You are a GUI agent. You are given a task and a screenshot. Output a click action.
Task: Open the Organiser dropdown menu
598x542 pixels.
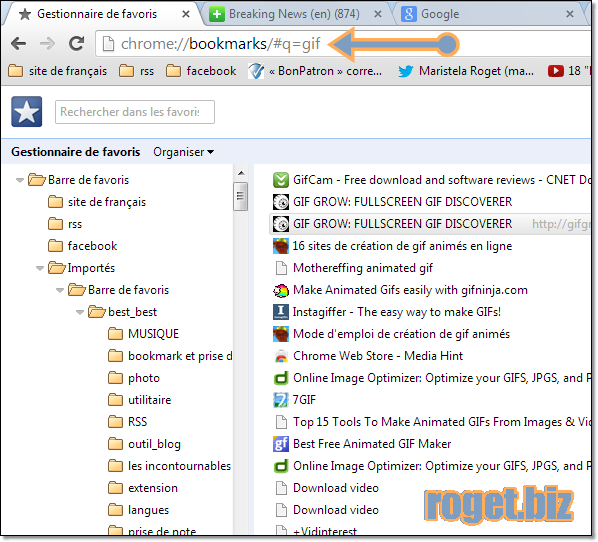pos(183,152)
